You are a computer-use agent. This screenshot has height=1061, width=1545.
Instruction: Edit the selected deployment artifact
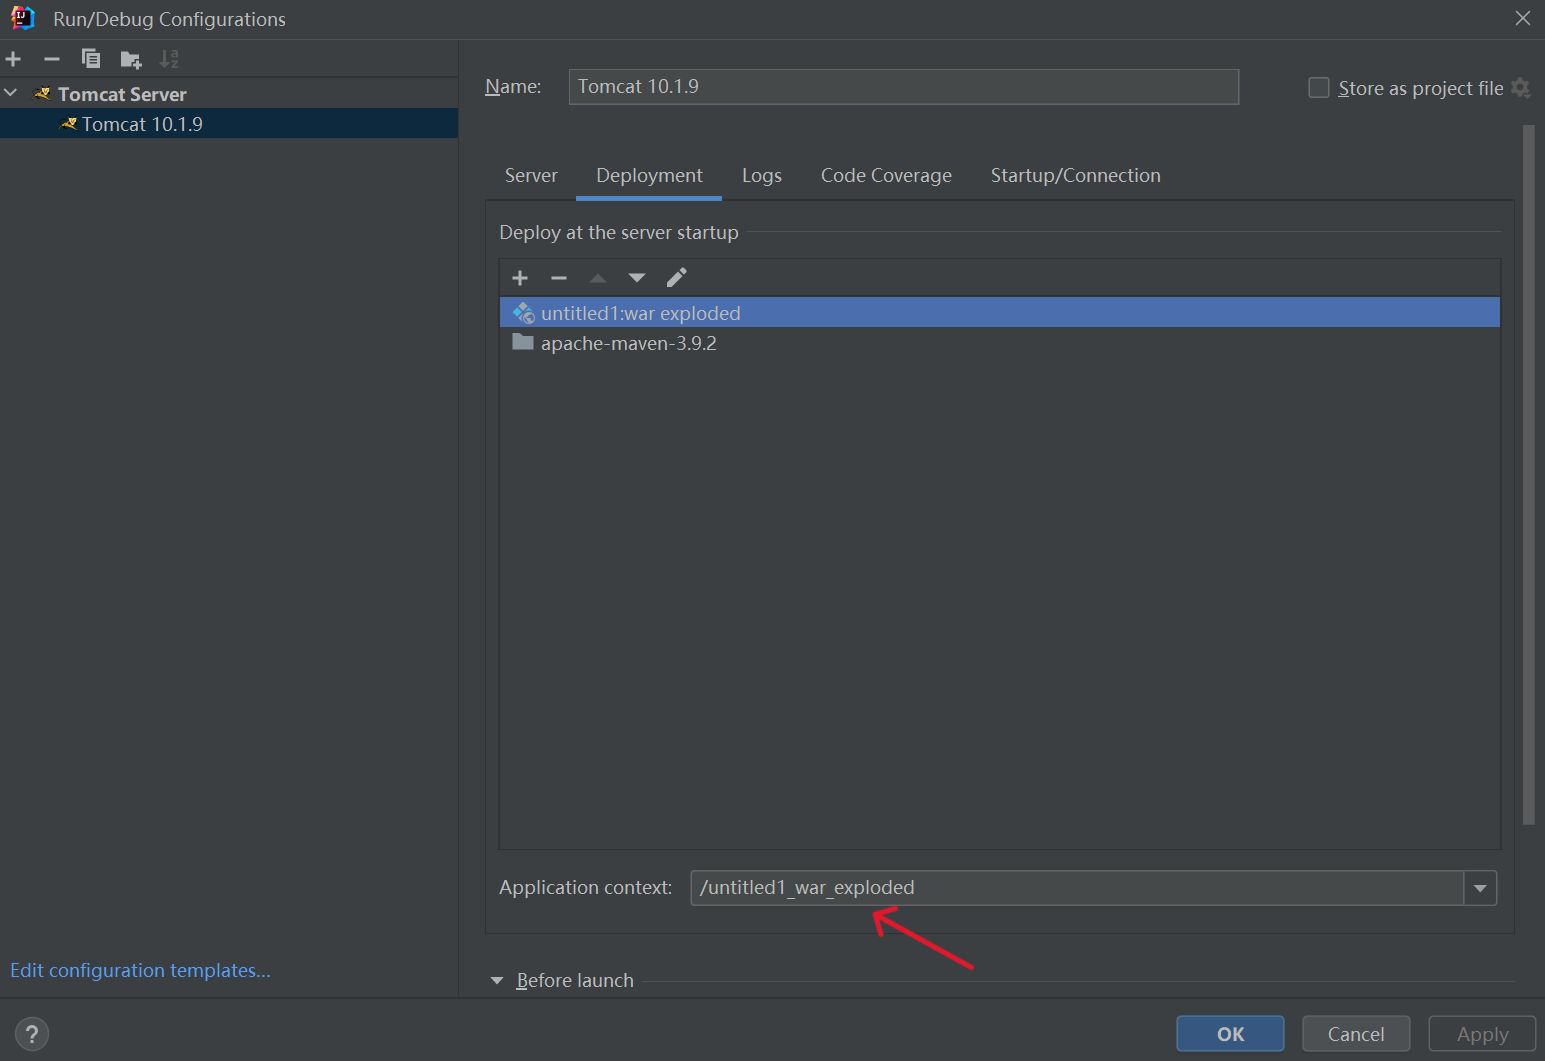point(677,277)
